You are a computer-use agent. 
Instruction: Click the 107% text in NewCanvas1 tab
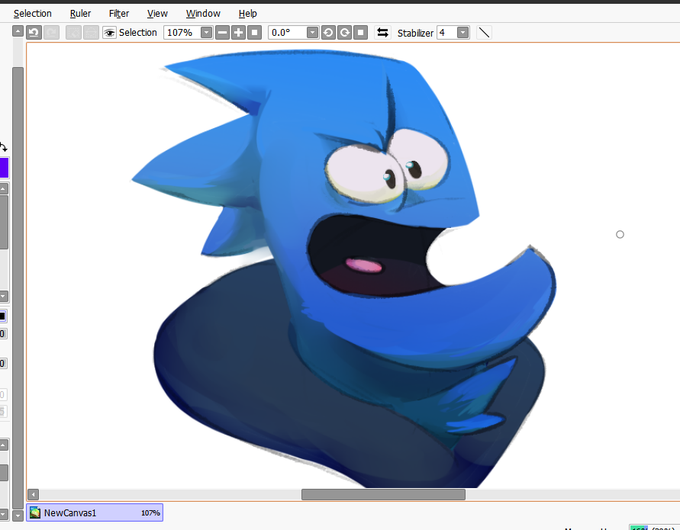[x=150, y=513]
